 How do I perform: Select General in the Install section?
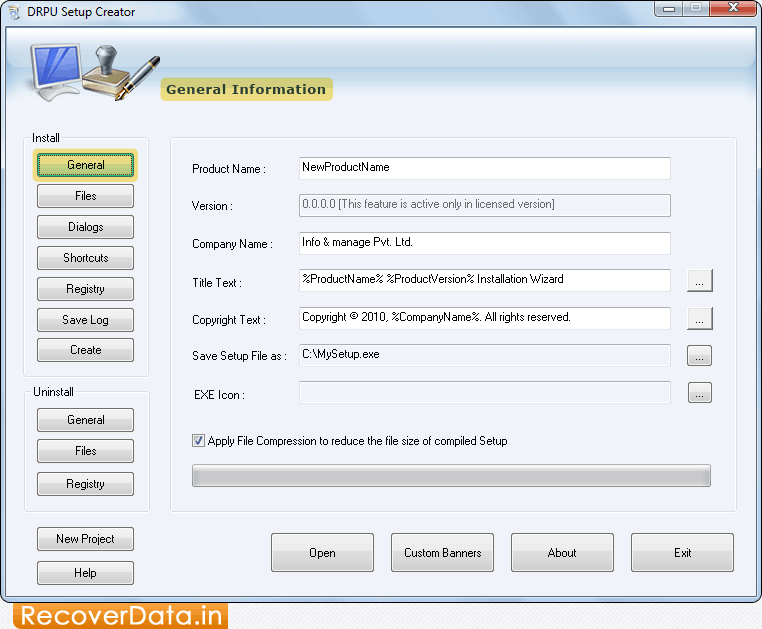click(86, 165)
